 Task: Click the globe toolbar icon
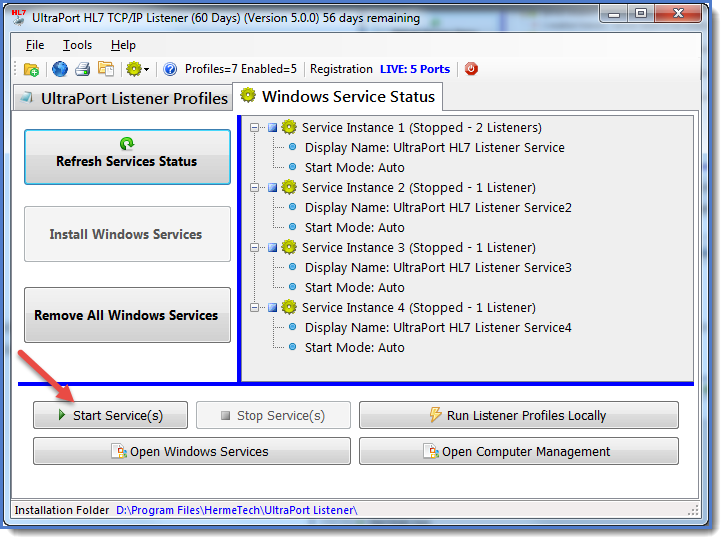tap(60, 69)
